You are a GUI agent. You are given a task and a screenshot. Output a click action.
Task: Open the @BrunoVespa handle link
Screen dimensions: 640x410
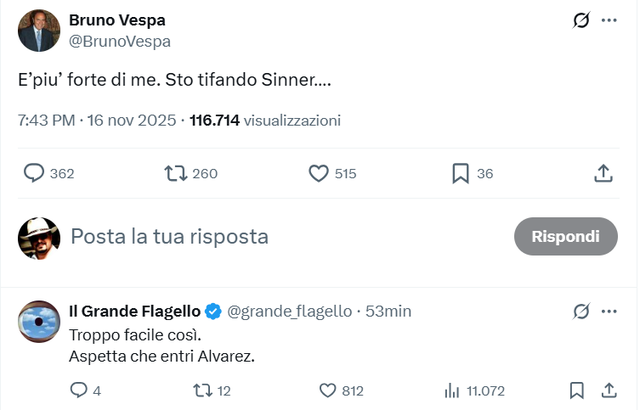click(x=119, y=41)
